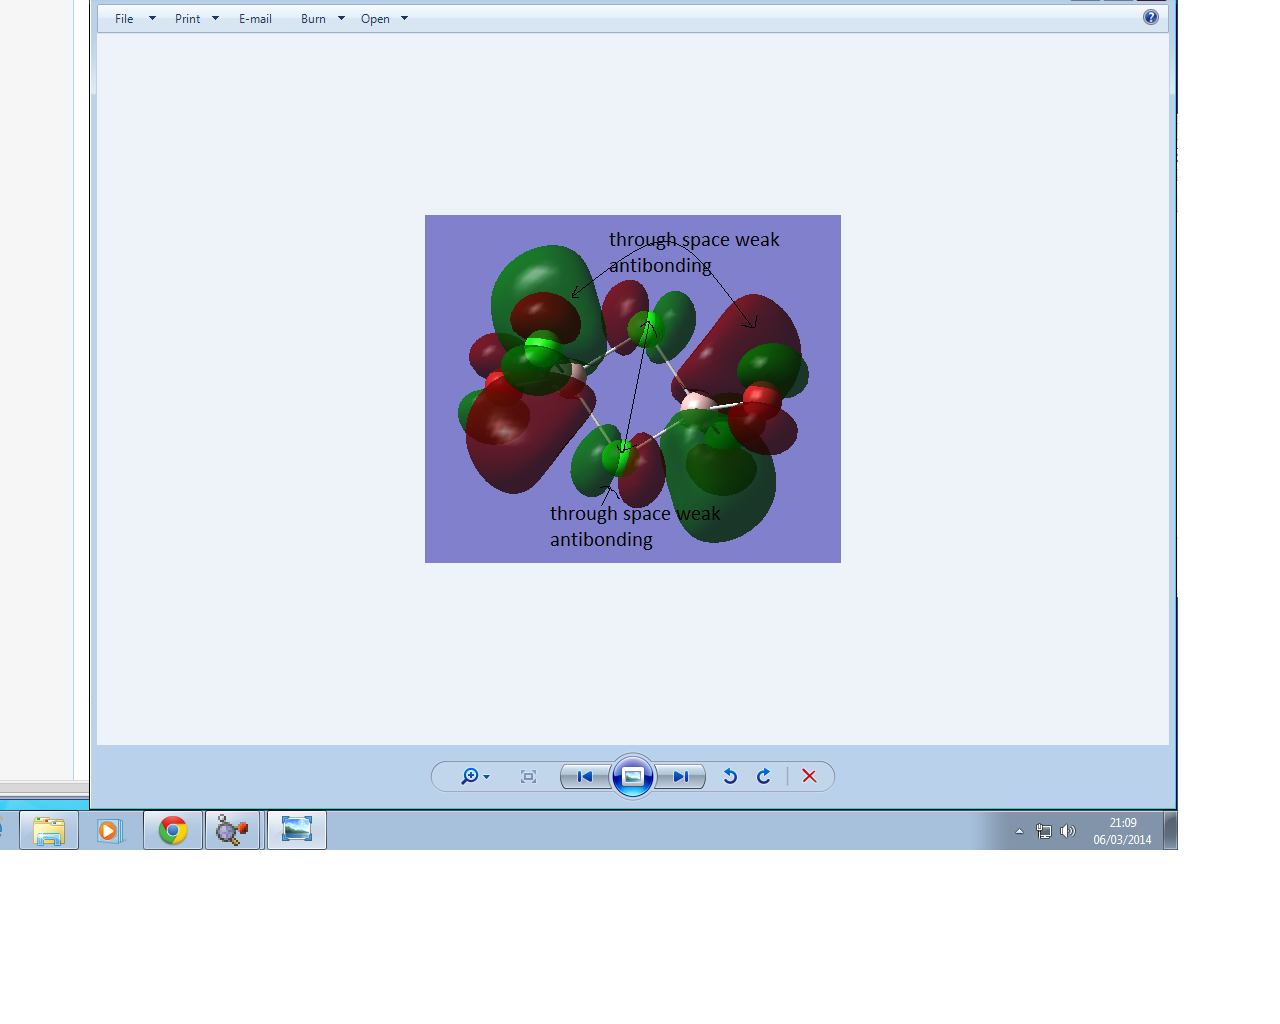Image resolution: width=1280 pixels, height=1024 pixels.
Task: Go to the next picture
Action: pos(681,776)
